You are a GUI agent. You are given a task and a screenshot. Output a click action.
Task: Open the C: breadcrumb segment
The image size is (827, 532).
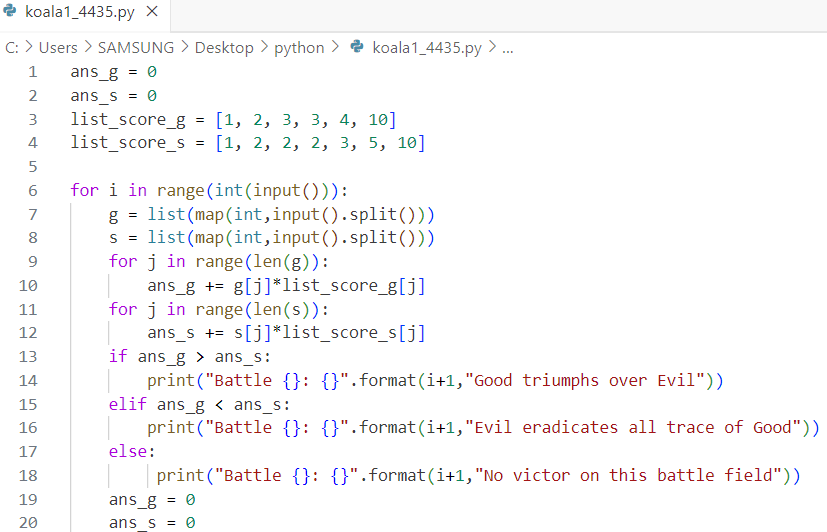12,48
